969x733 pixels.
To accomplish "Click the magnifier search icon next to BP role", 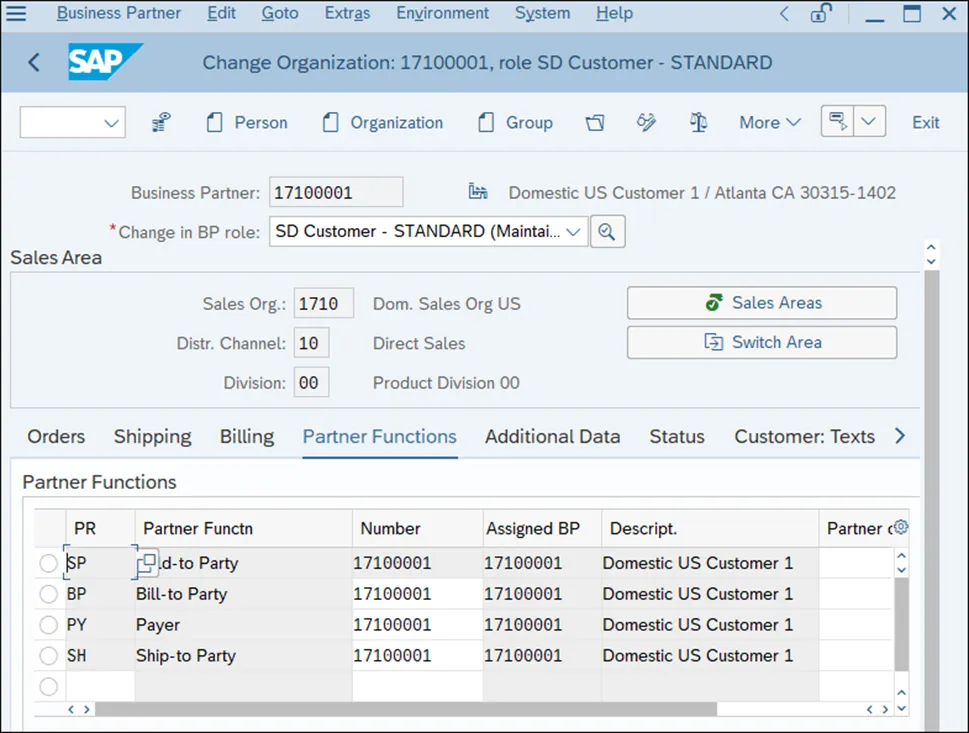I will [607, 232].
